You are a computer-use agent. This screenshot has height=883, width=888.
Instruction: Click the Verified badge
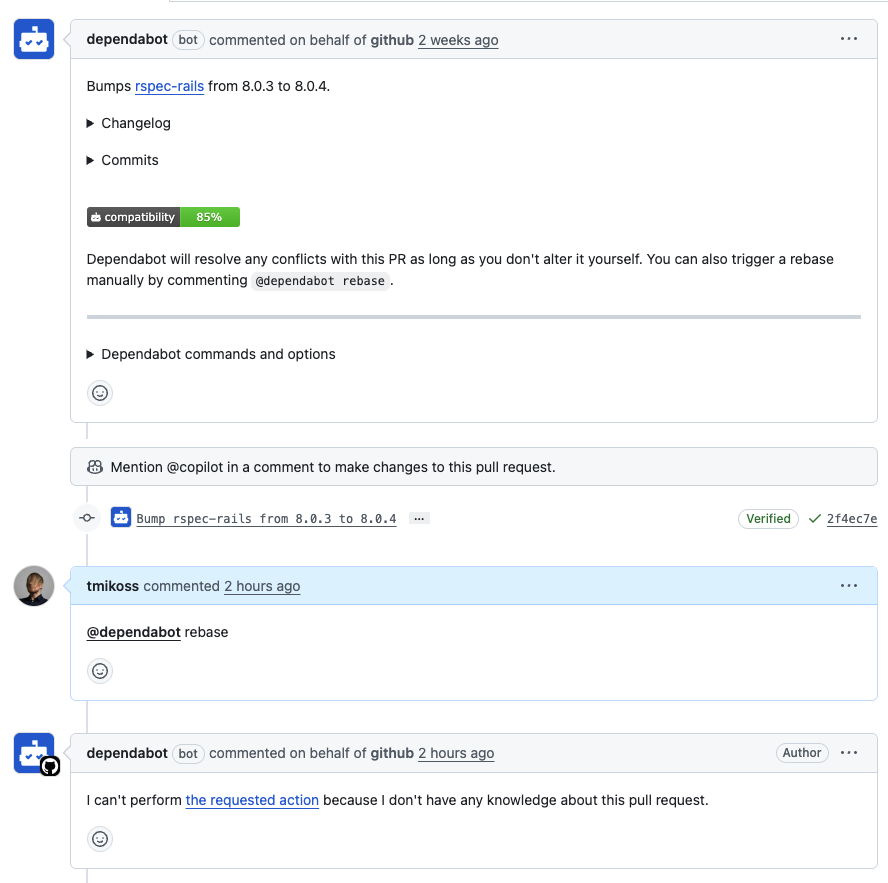[x=768, y=519]
